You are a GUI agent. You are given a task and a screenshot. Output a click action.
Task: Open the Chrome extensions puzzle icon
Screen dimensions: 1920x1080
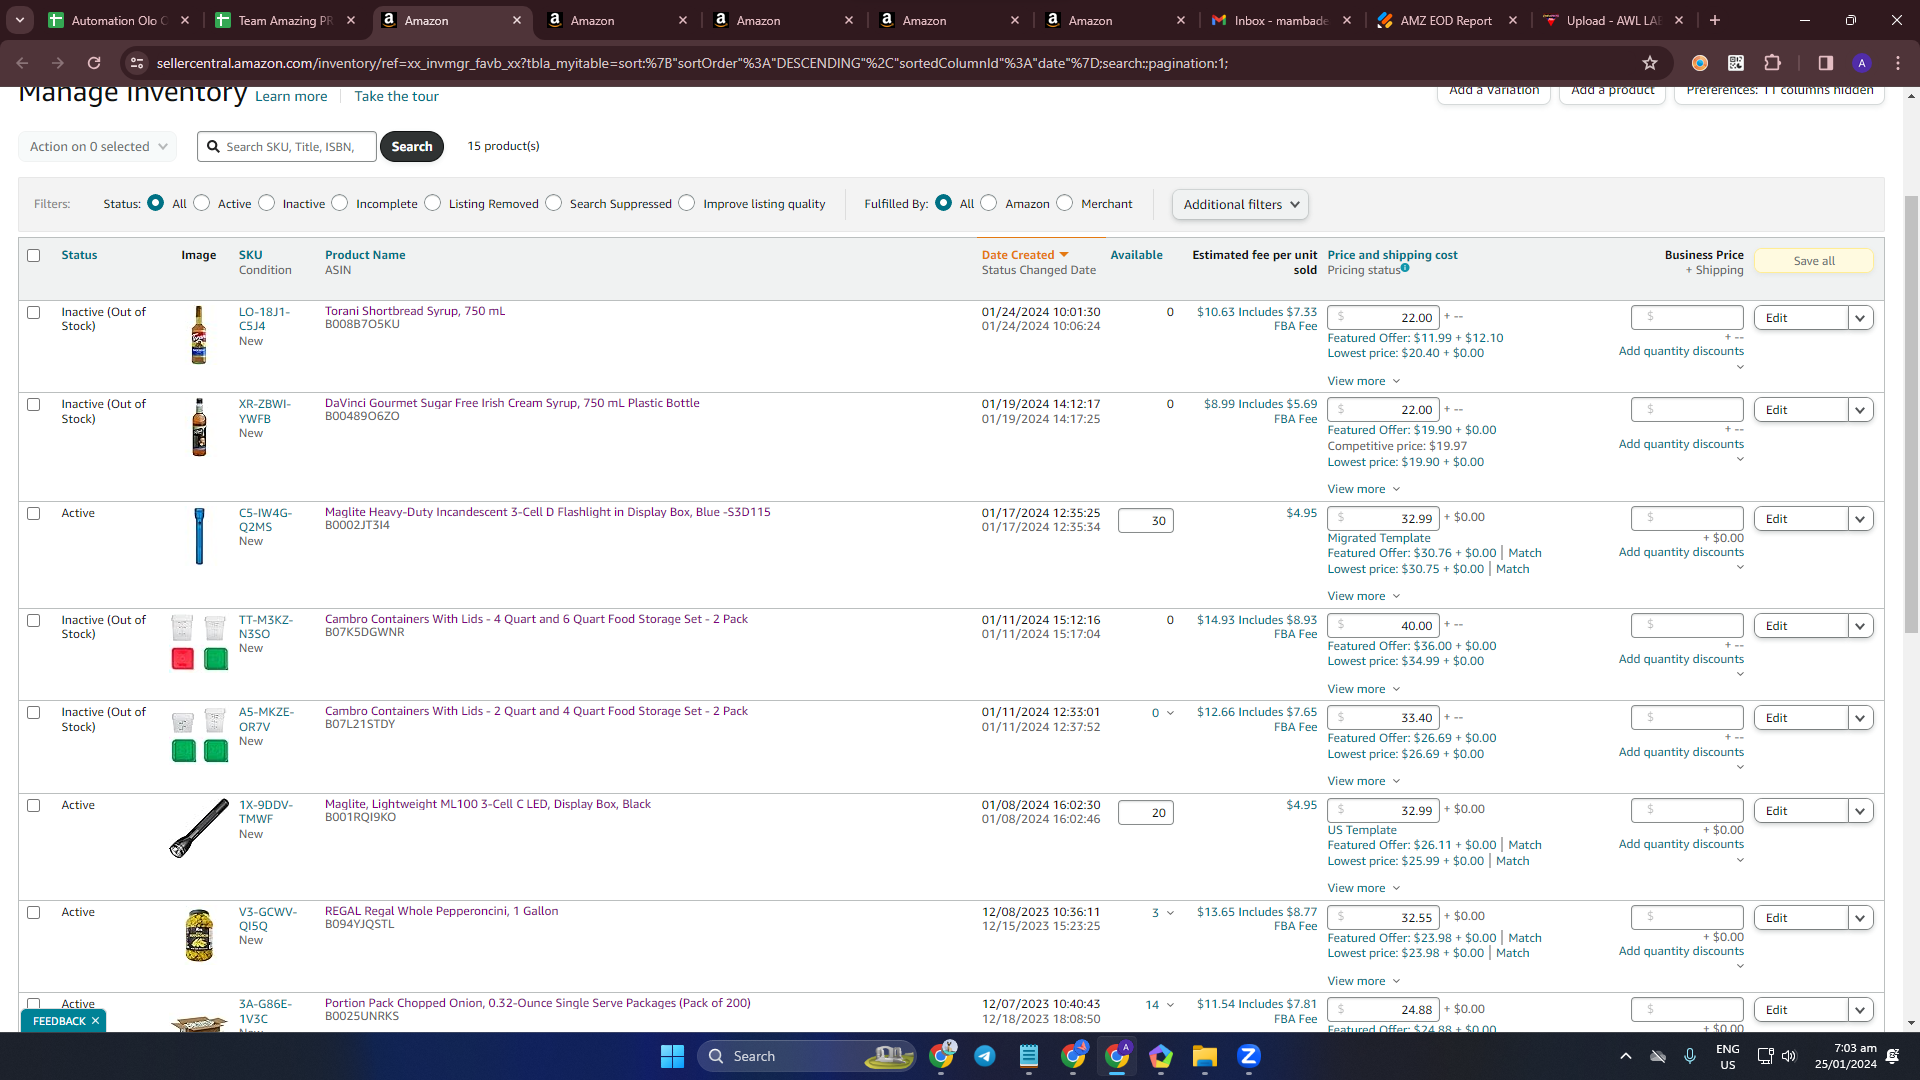pyautogui.click(x=1772, y=63)
